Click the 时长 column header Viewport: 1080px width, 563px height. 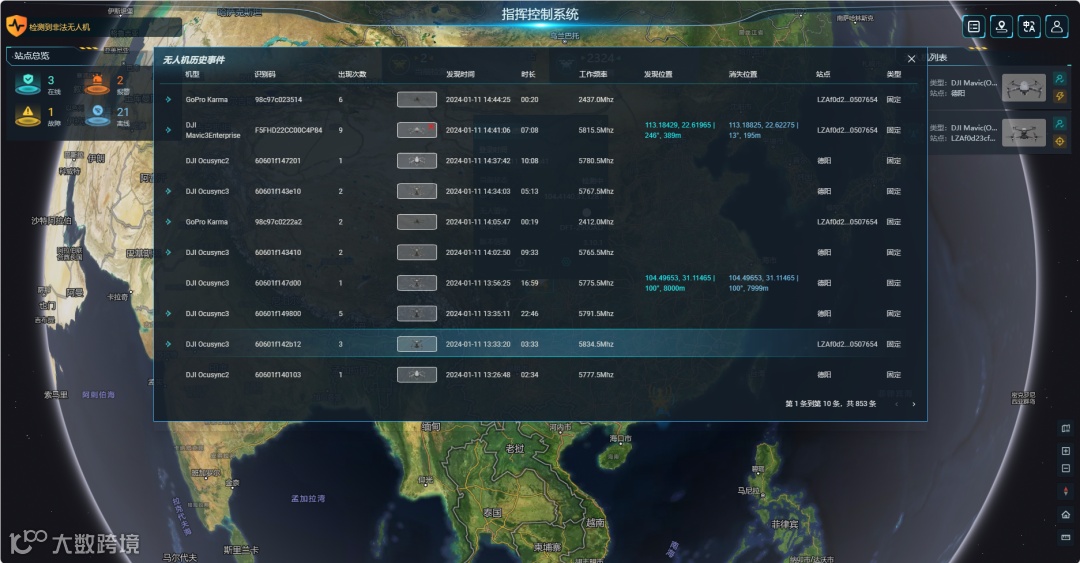[x=528, y=74]
